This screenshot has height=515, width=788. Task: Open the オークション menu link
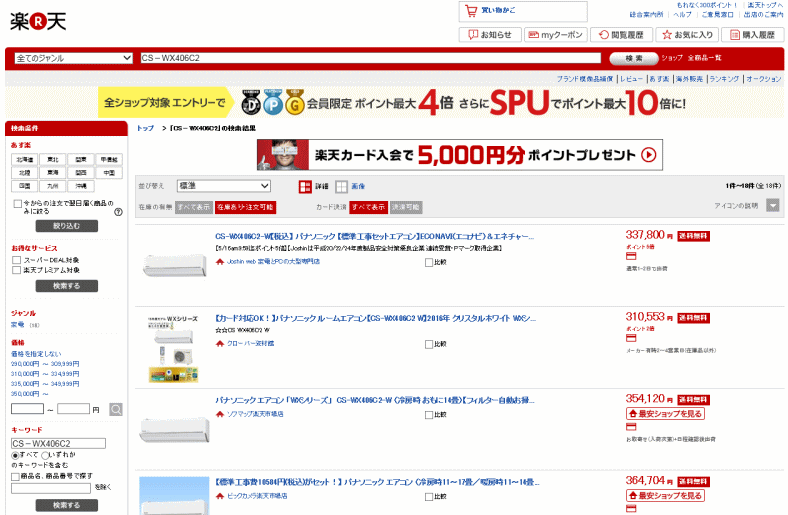763,79
